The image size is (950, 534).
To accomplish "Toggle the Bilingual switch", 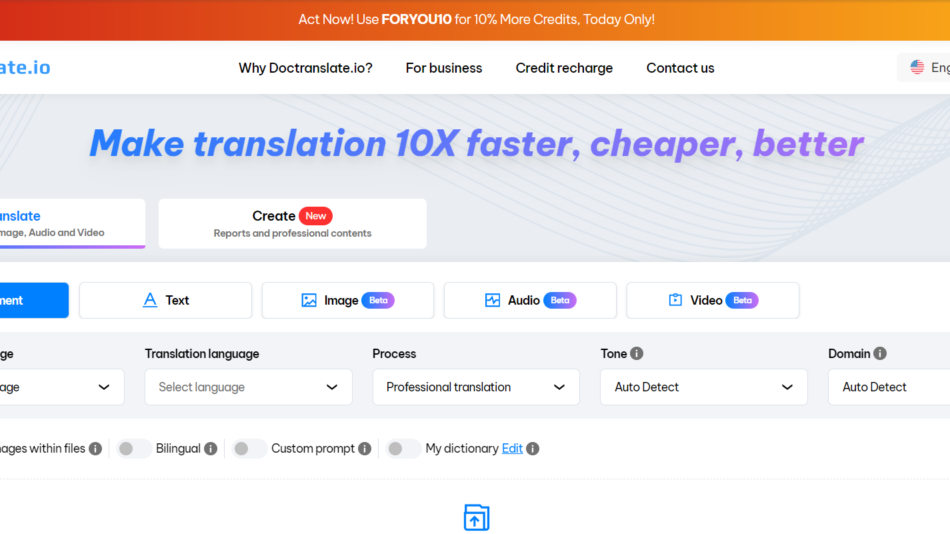I will pyautogui.click(x=133, y=449).
